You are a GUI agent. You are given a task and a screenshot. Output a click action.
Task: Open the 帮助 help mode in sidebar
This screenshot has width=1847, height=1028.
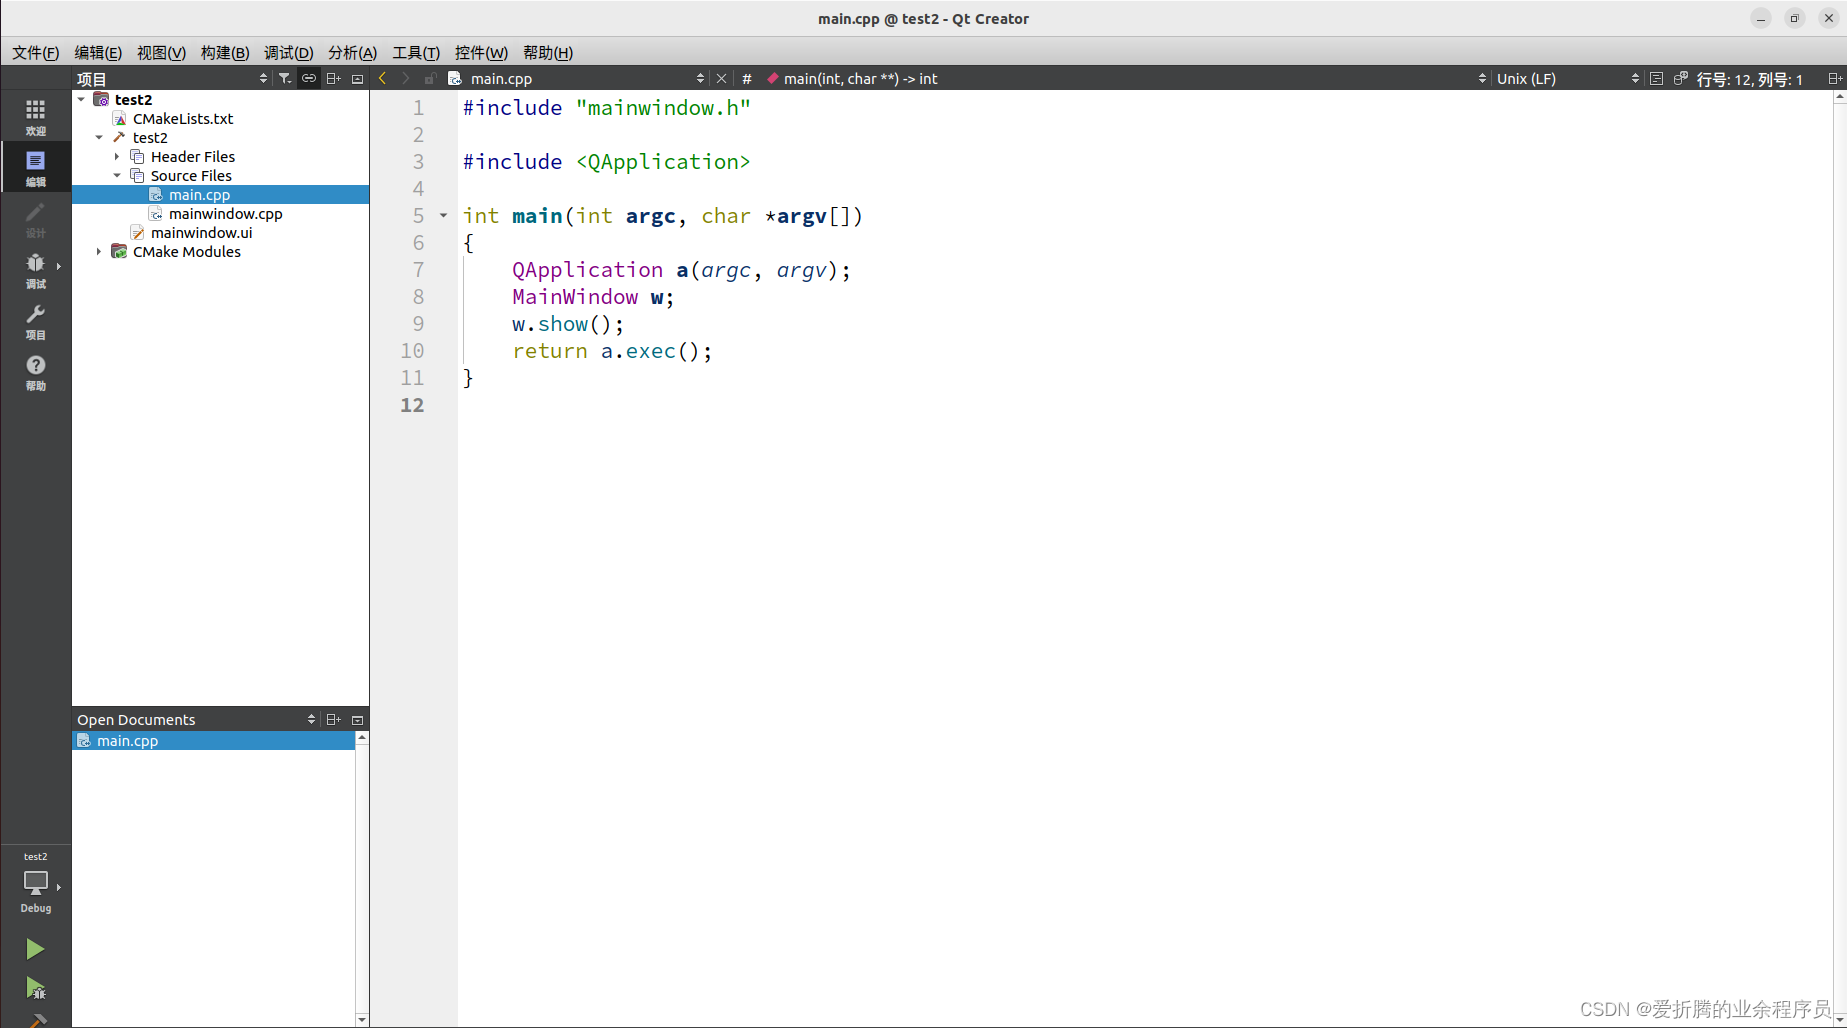pos(35,371)
